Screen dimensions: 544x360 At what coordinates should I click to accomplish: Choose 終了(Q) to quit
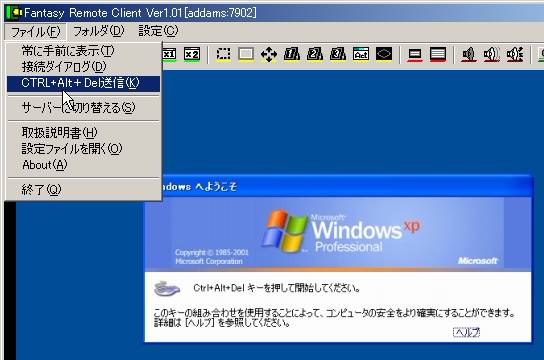(83, 190)
